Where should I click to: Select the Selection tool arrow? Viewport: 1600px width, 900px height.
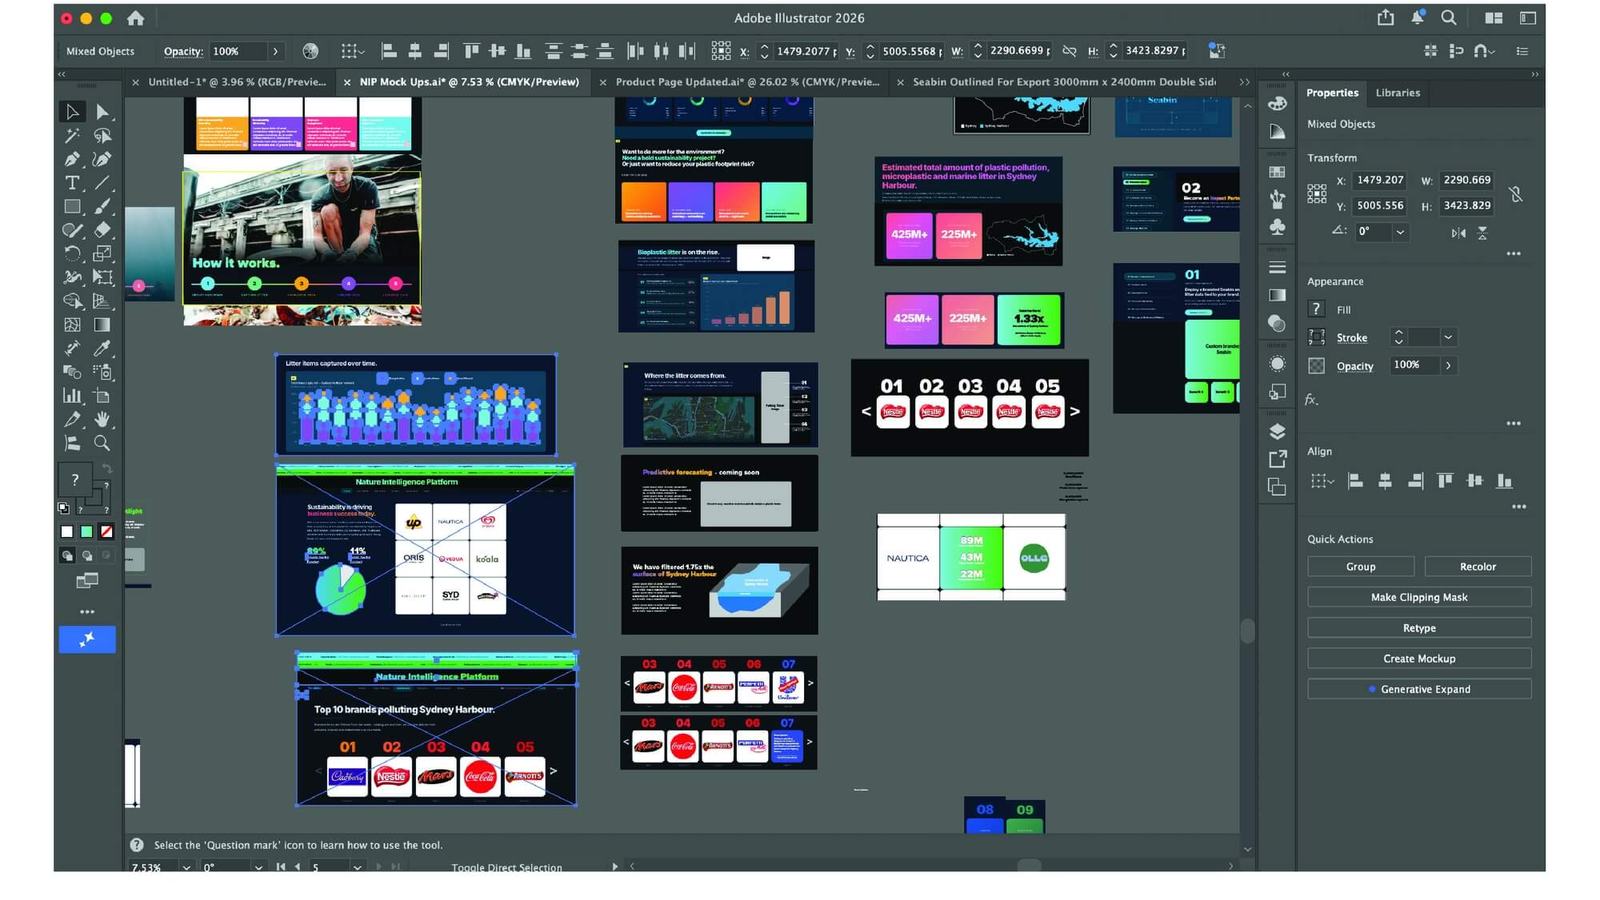point(72,112)
